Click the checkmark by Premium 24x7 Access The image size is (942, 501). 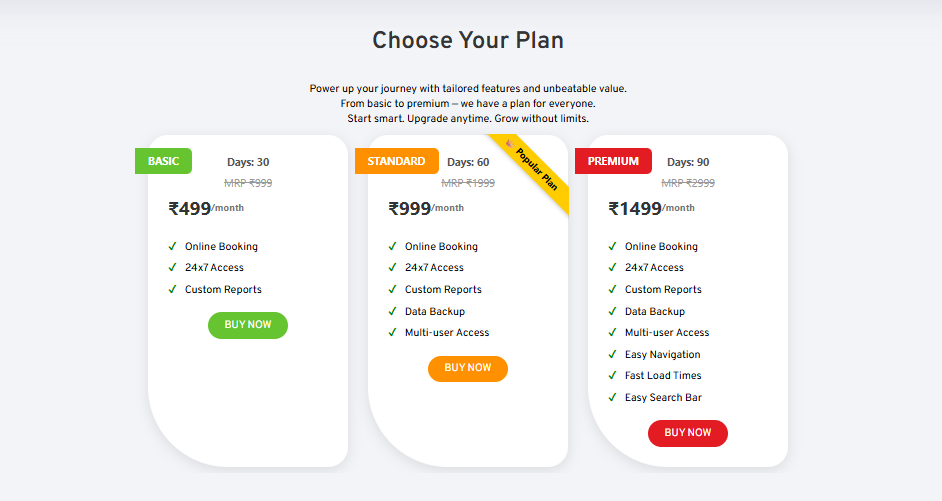[613, 268]
